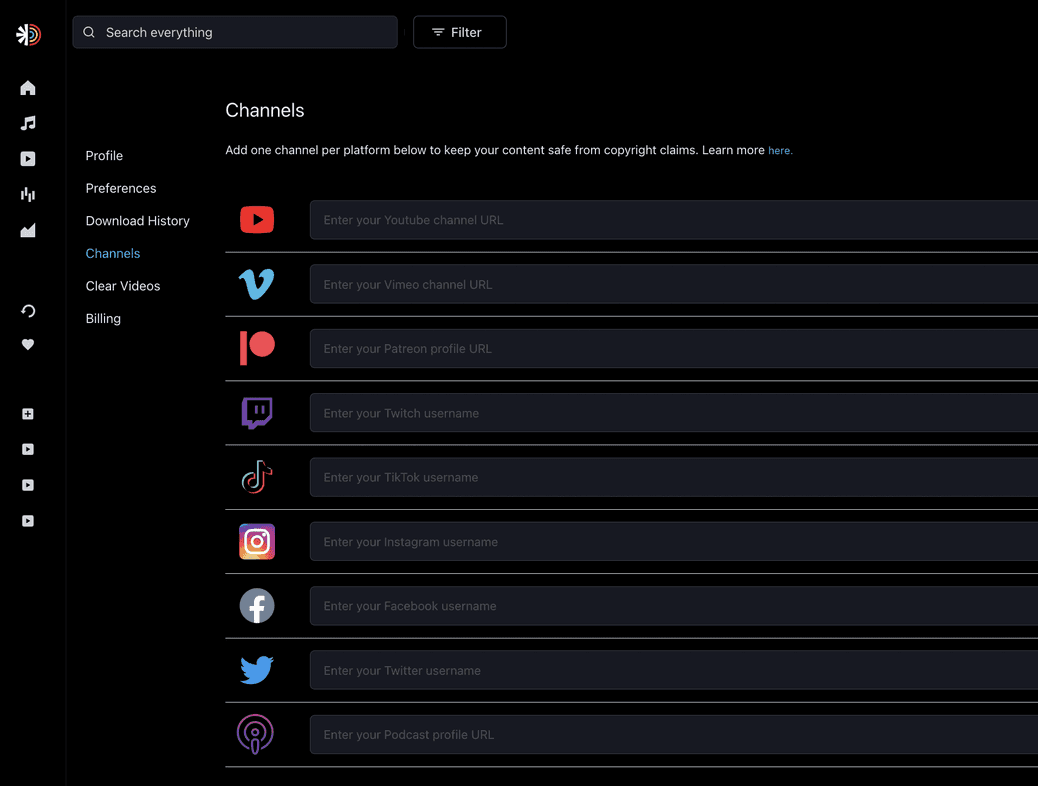The image size is (1038, 786).
Task: Open your favorites with the heart icon
Action: 27,344
